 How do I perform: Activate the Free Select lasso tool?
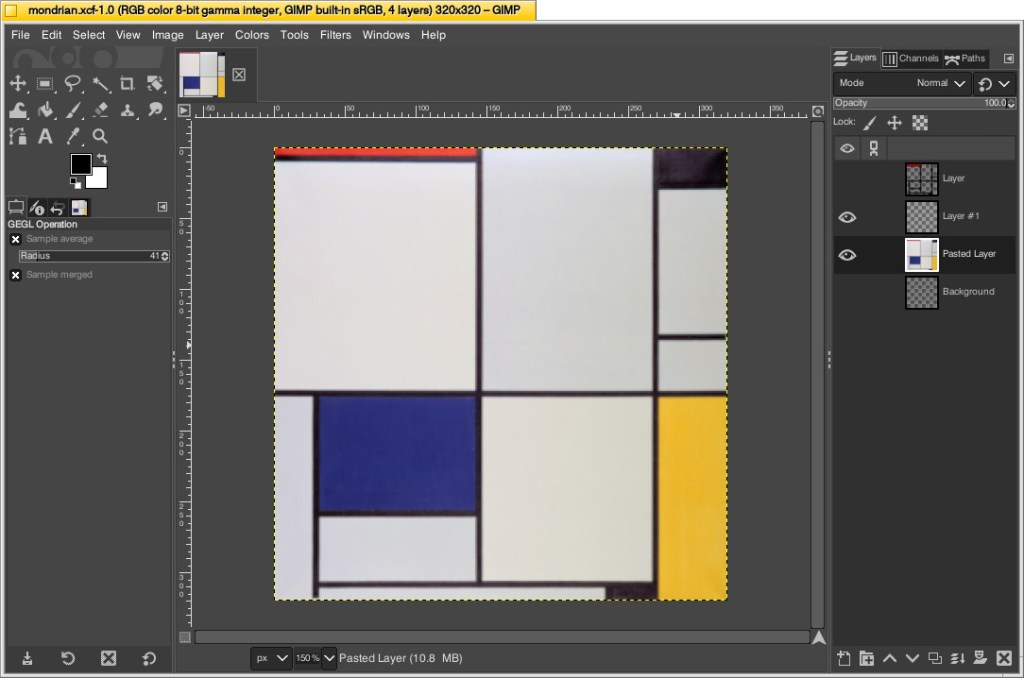[71, 84]
